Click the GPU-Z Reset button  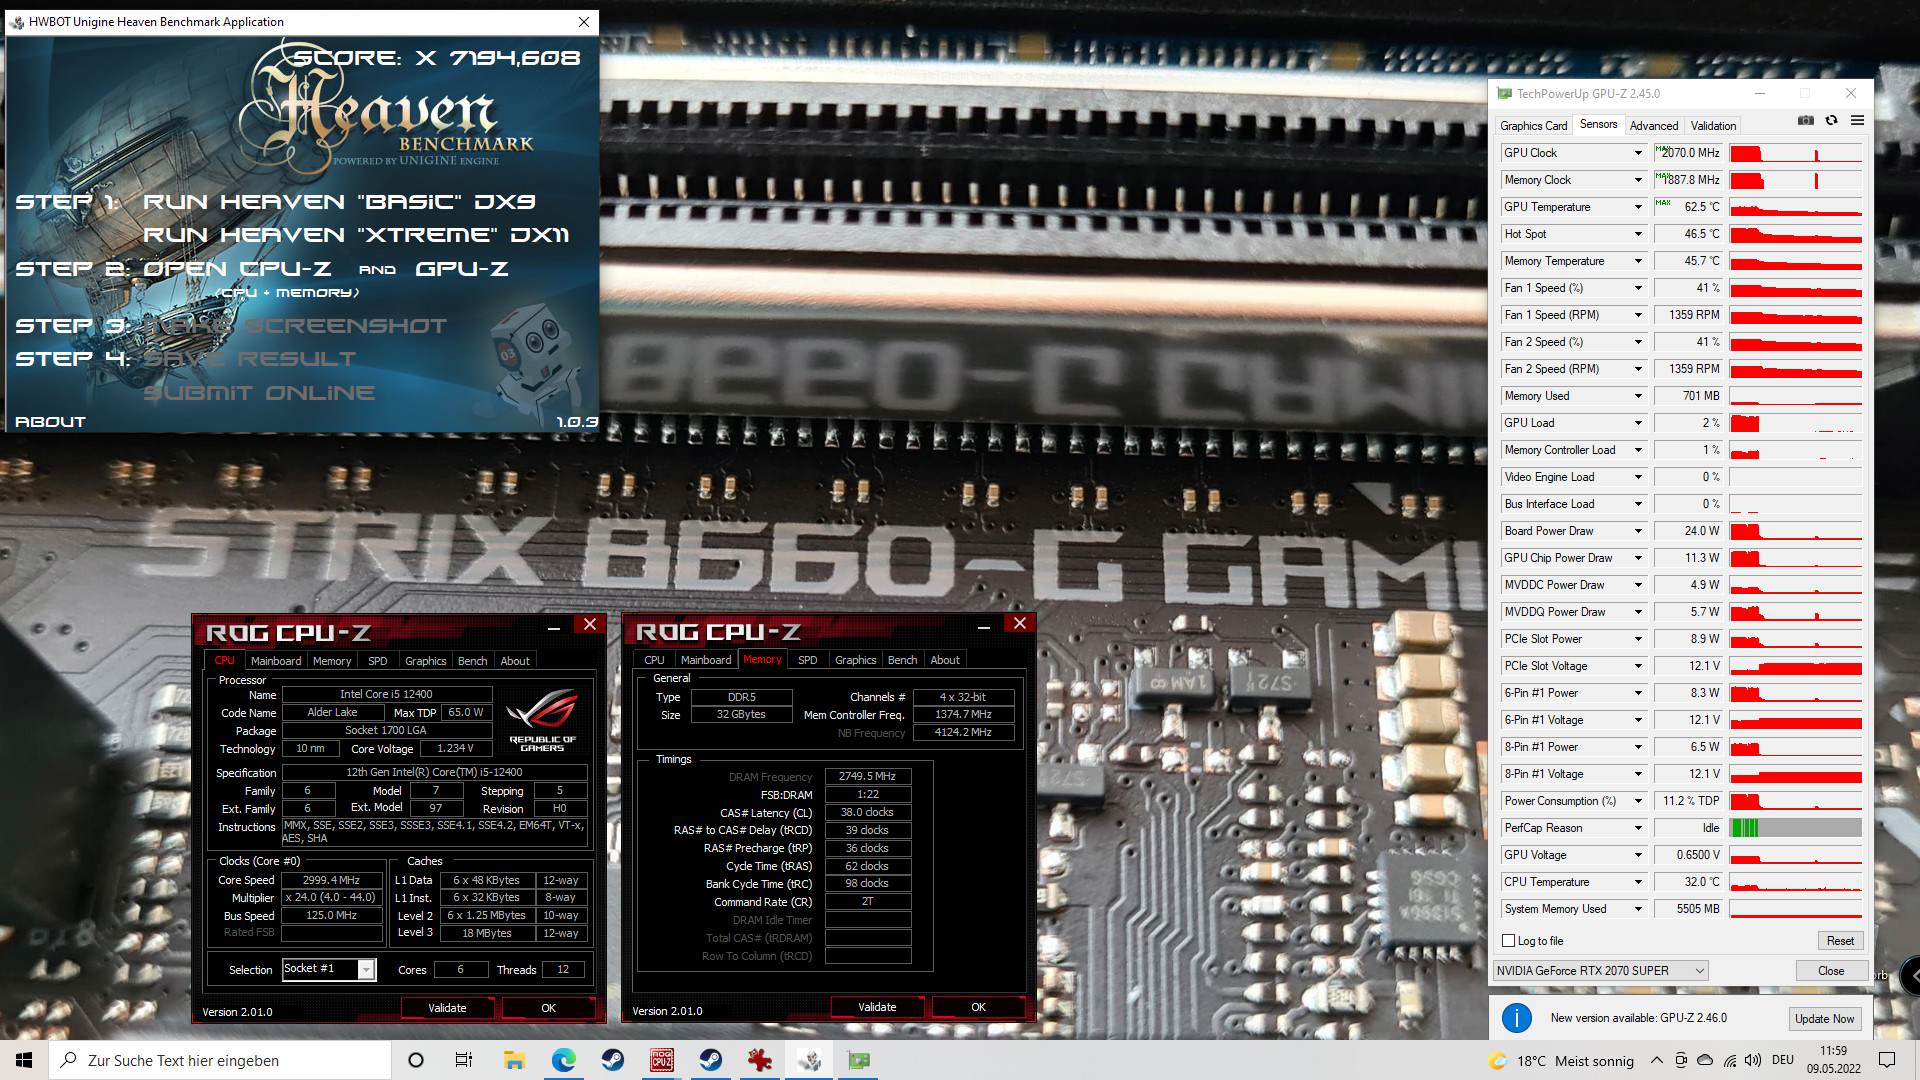[x=1840, y=941]
